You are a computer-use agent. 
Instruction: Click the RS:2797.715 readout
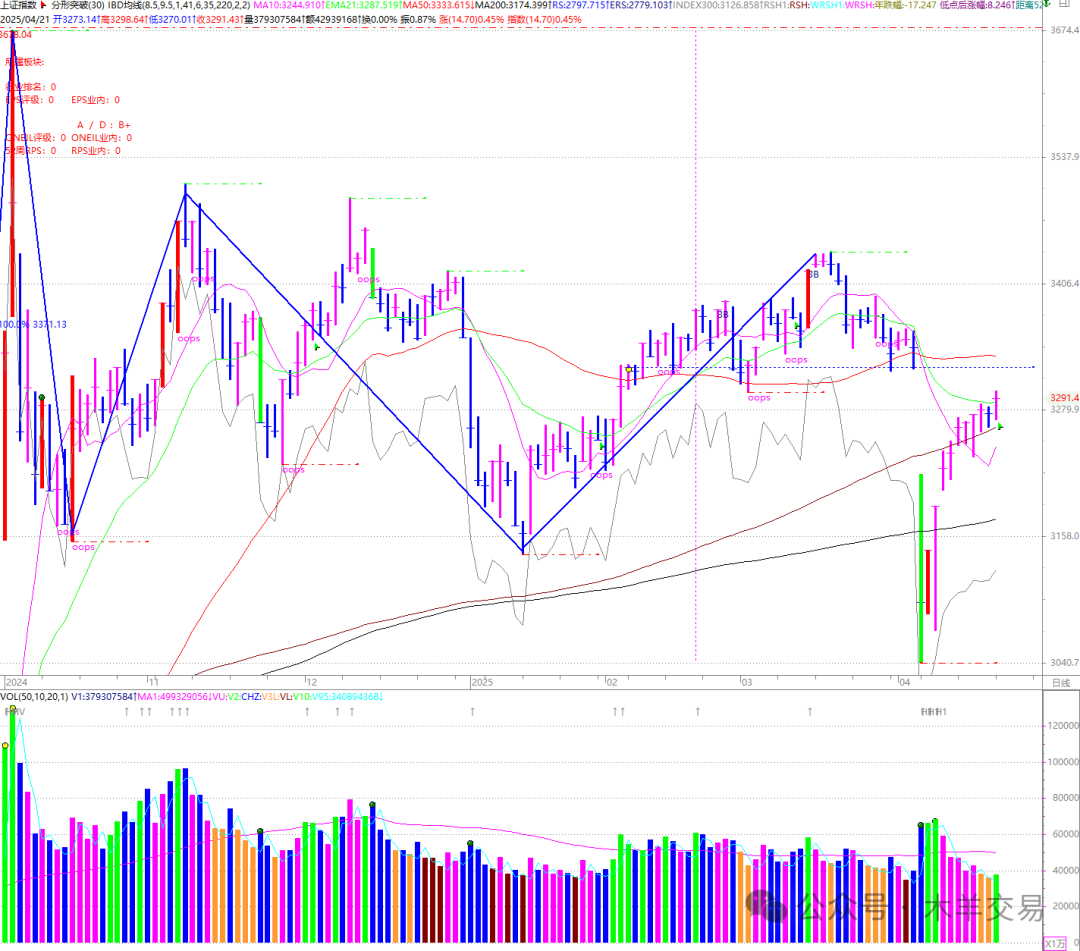point(580,6)
